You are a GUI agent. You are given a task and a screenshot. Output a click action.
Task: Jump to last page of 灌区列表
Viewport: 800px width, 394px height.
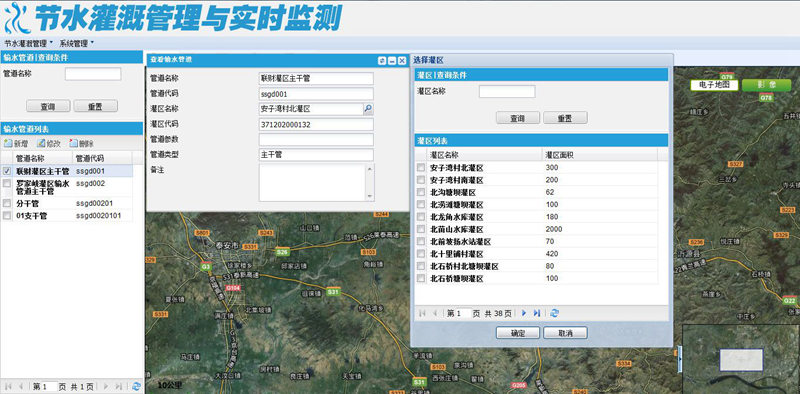point(537,313)
